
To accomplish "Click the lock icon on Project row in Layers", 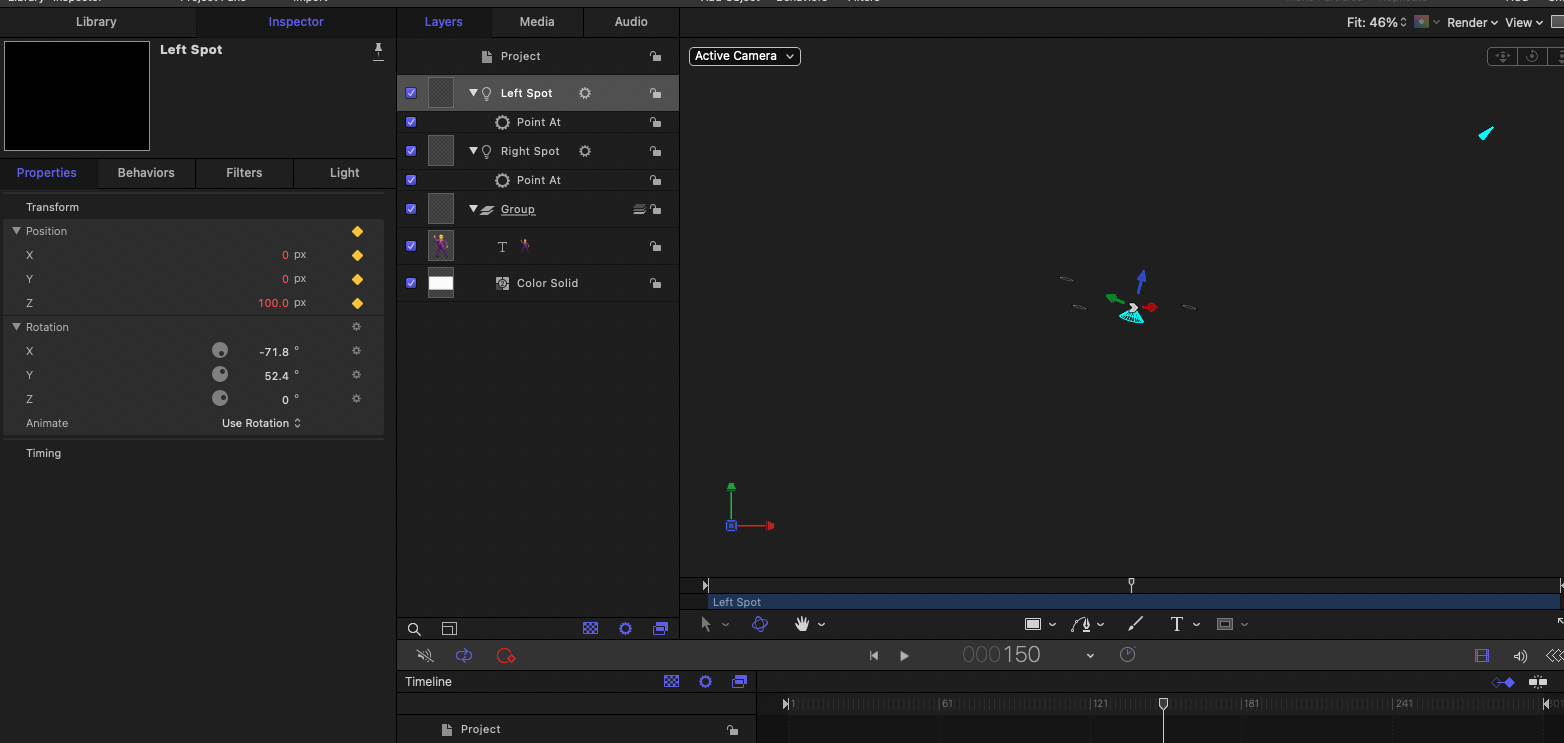I will pos(655,57).
